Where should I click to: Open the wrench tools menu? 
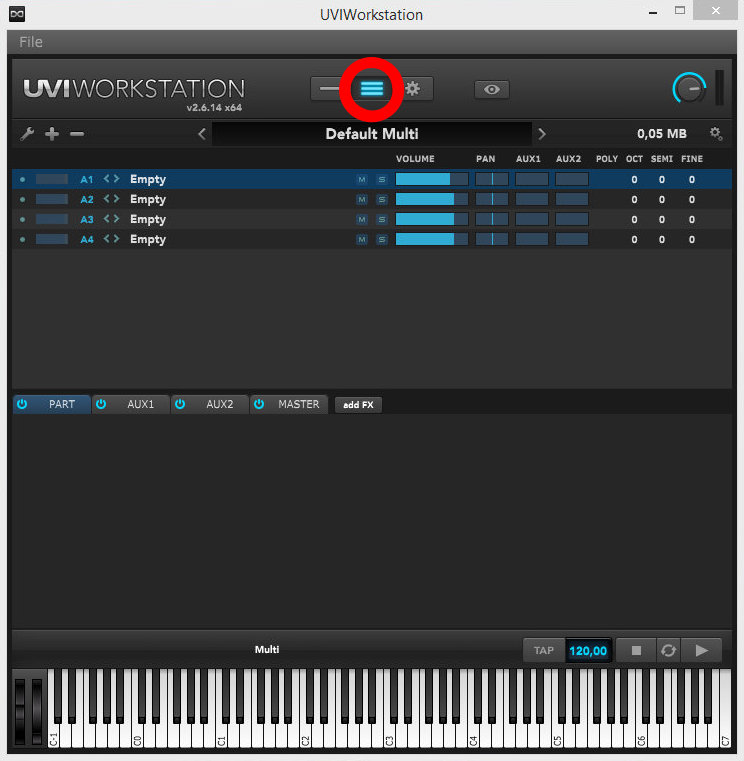tap(27, 134)
